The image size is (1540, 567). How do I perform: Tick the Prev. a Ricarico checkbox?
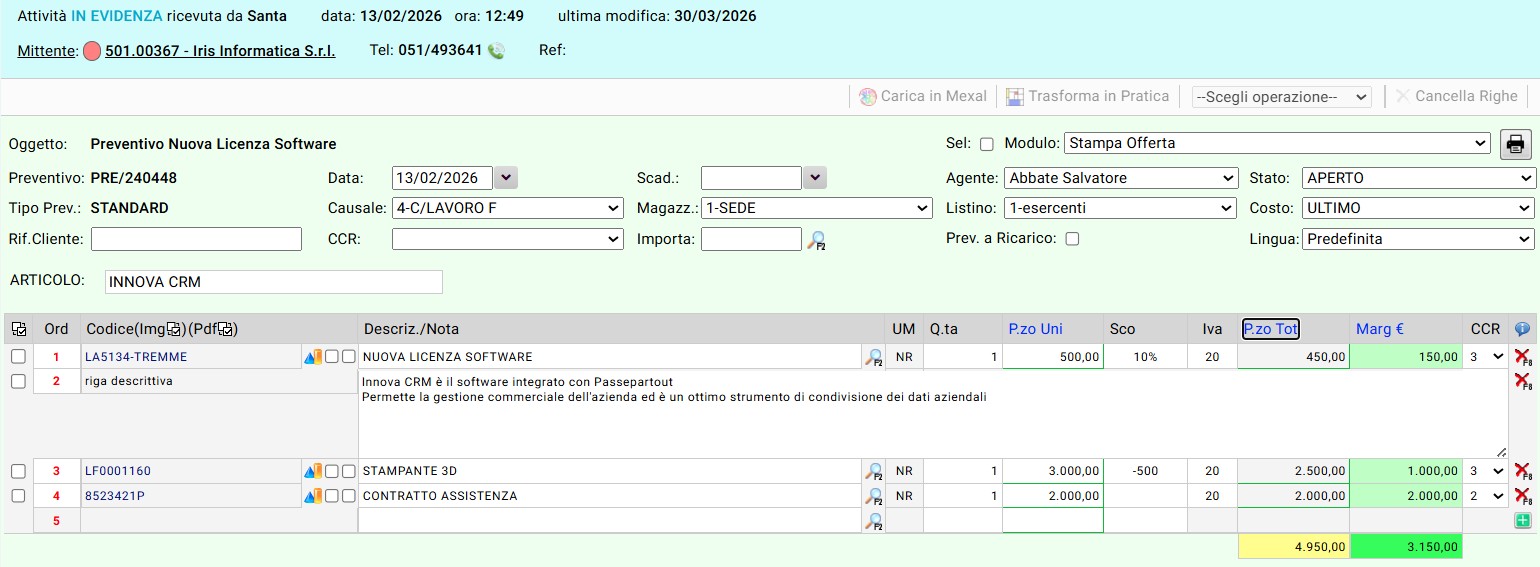(x=1073, y=239)
